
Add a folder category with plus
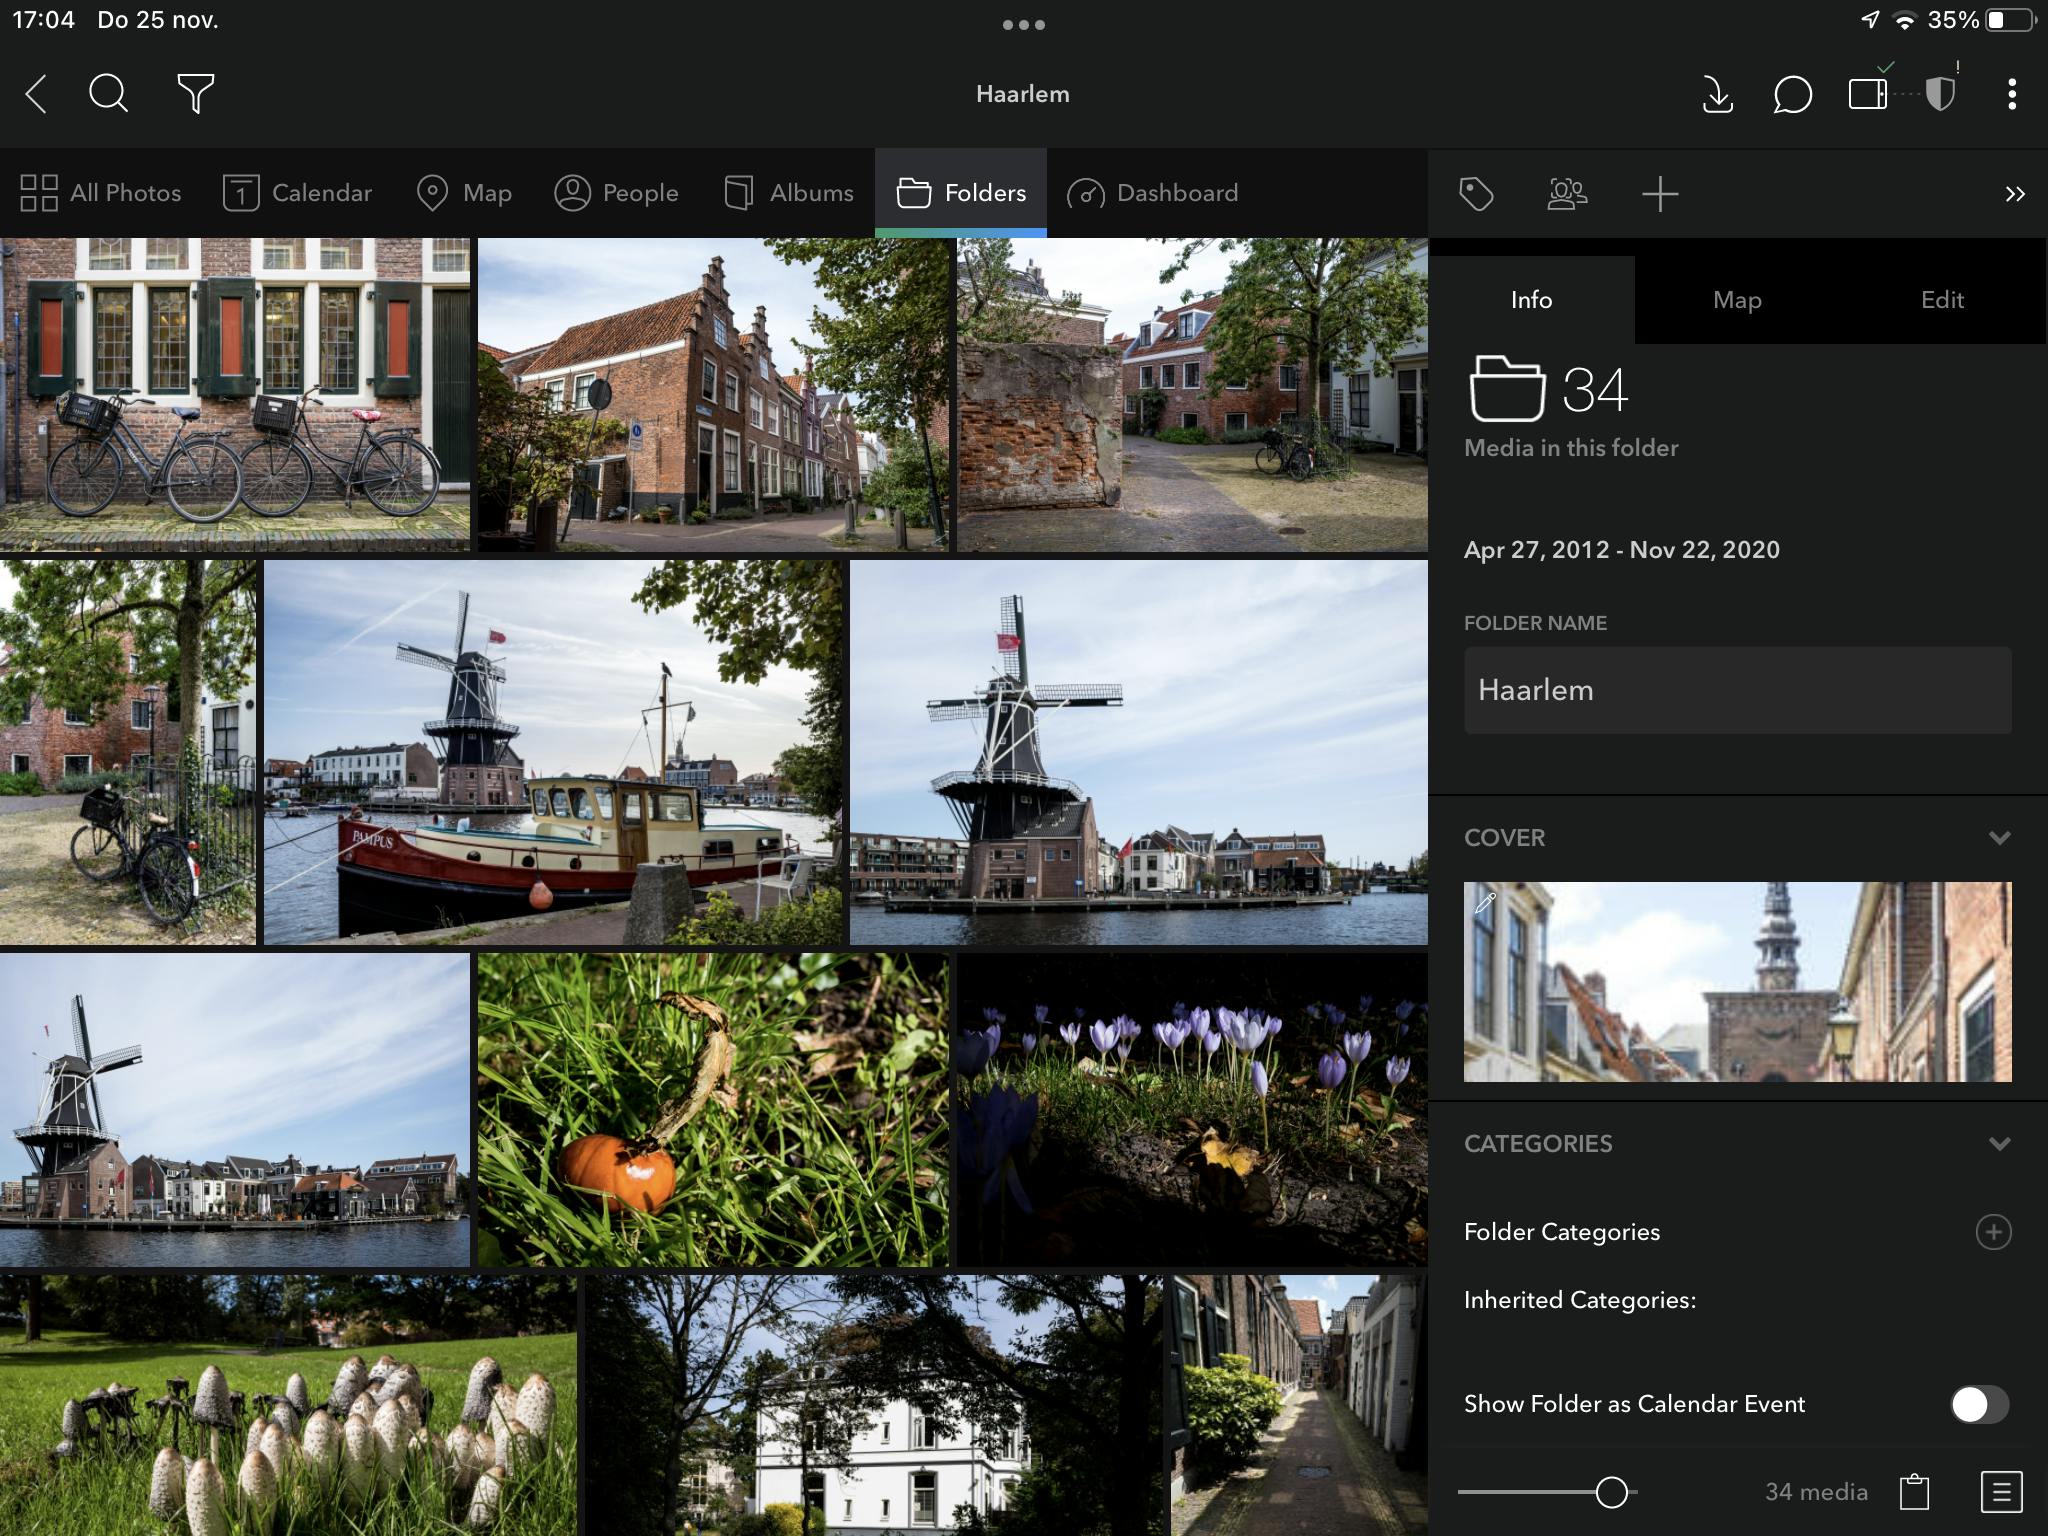1993,1232
